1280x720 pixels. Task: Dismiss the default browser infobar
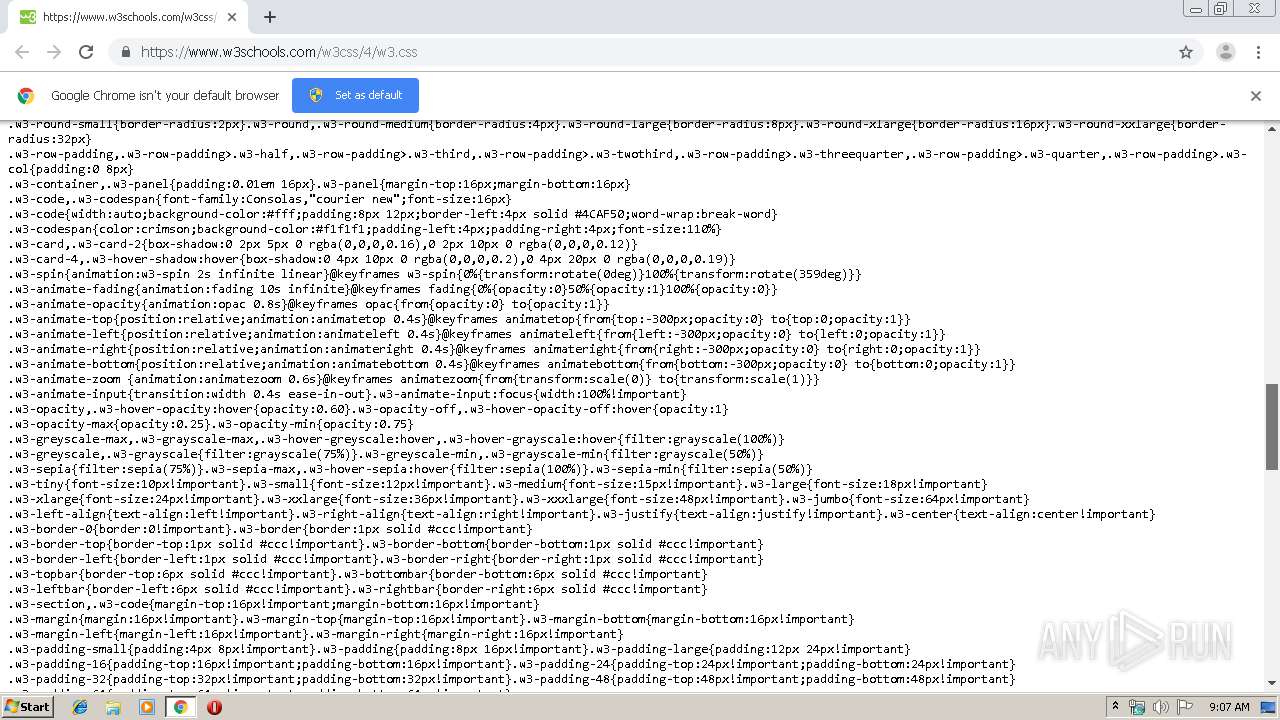point(1256,96)
